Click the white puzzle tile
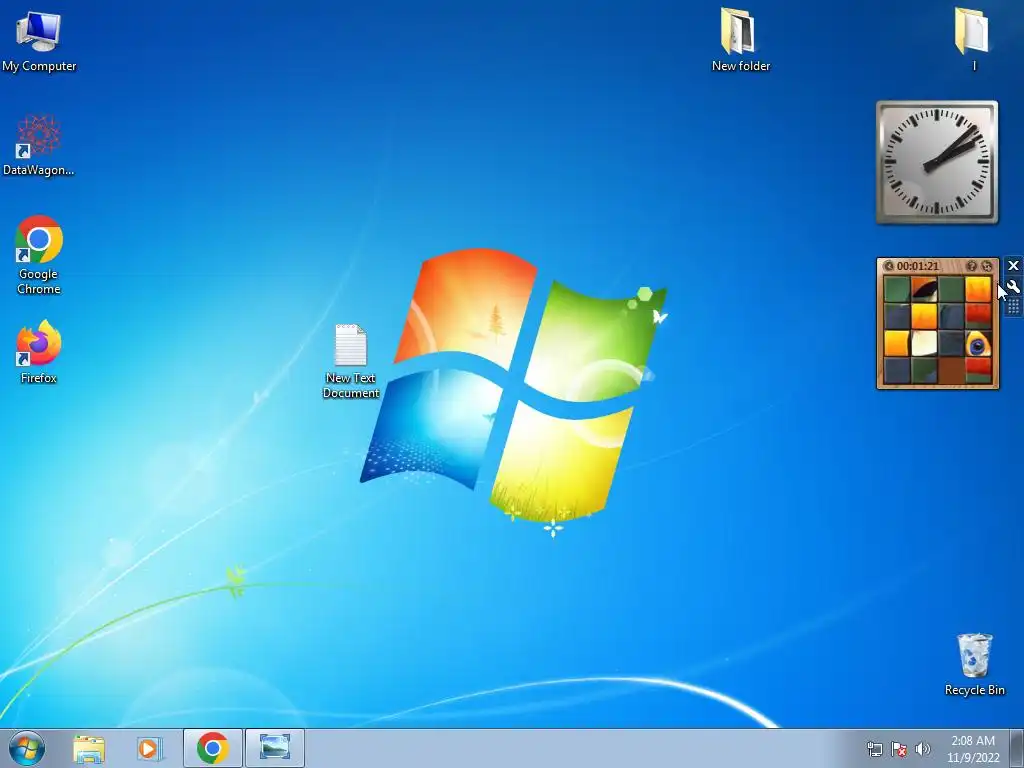1024x768 pixels. pyautogui.click(x=924, y=344)
